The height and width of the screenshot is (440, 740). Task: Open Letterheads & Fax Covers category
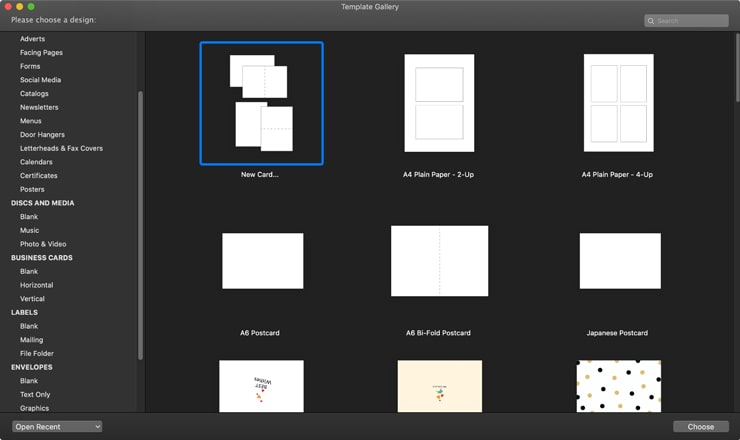point(61,148)
